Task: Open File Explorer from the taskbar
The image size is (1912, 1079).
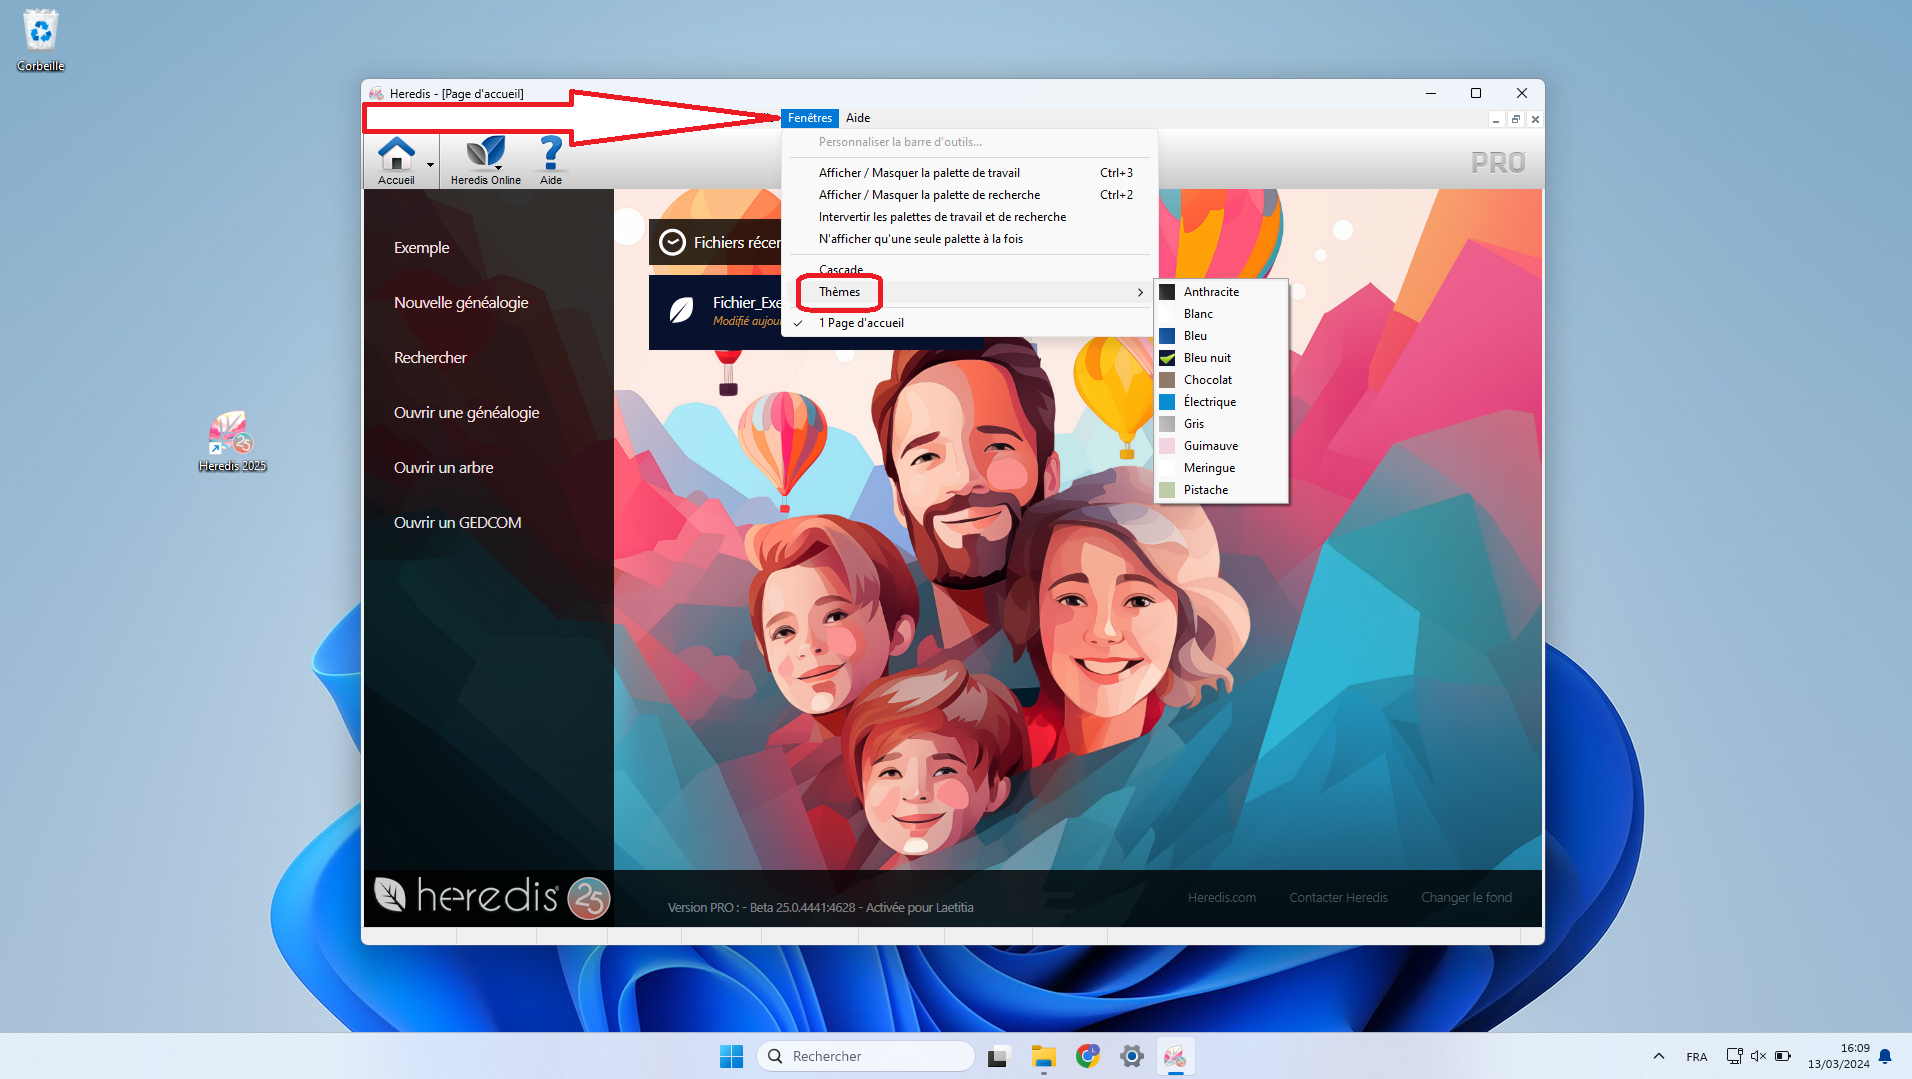Action: point(1043,1056)
